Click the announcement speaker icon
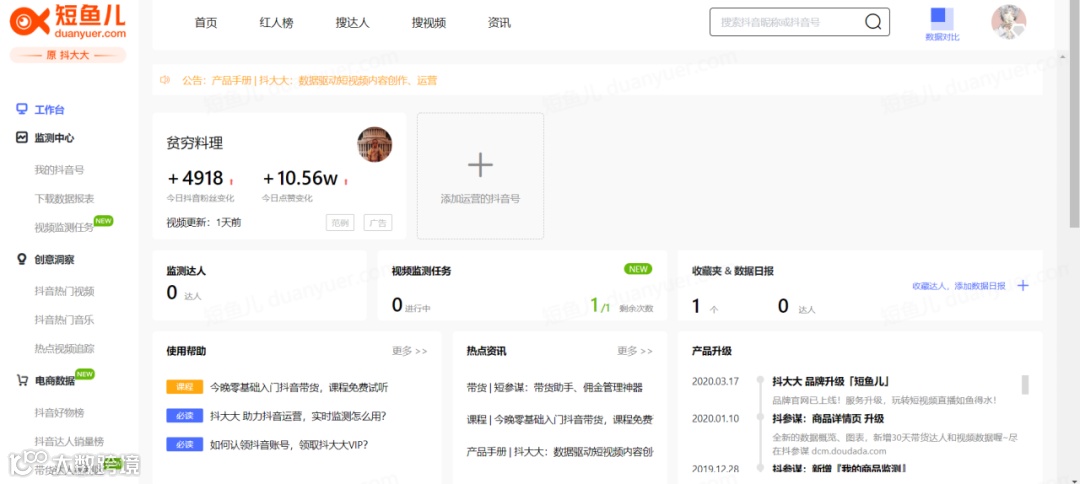The image size is (1080, 484). tap(165, 80)
